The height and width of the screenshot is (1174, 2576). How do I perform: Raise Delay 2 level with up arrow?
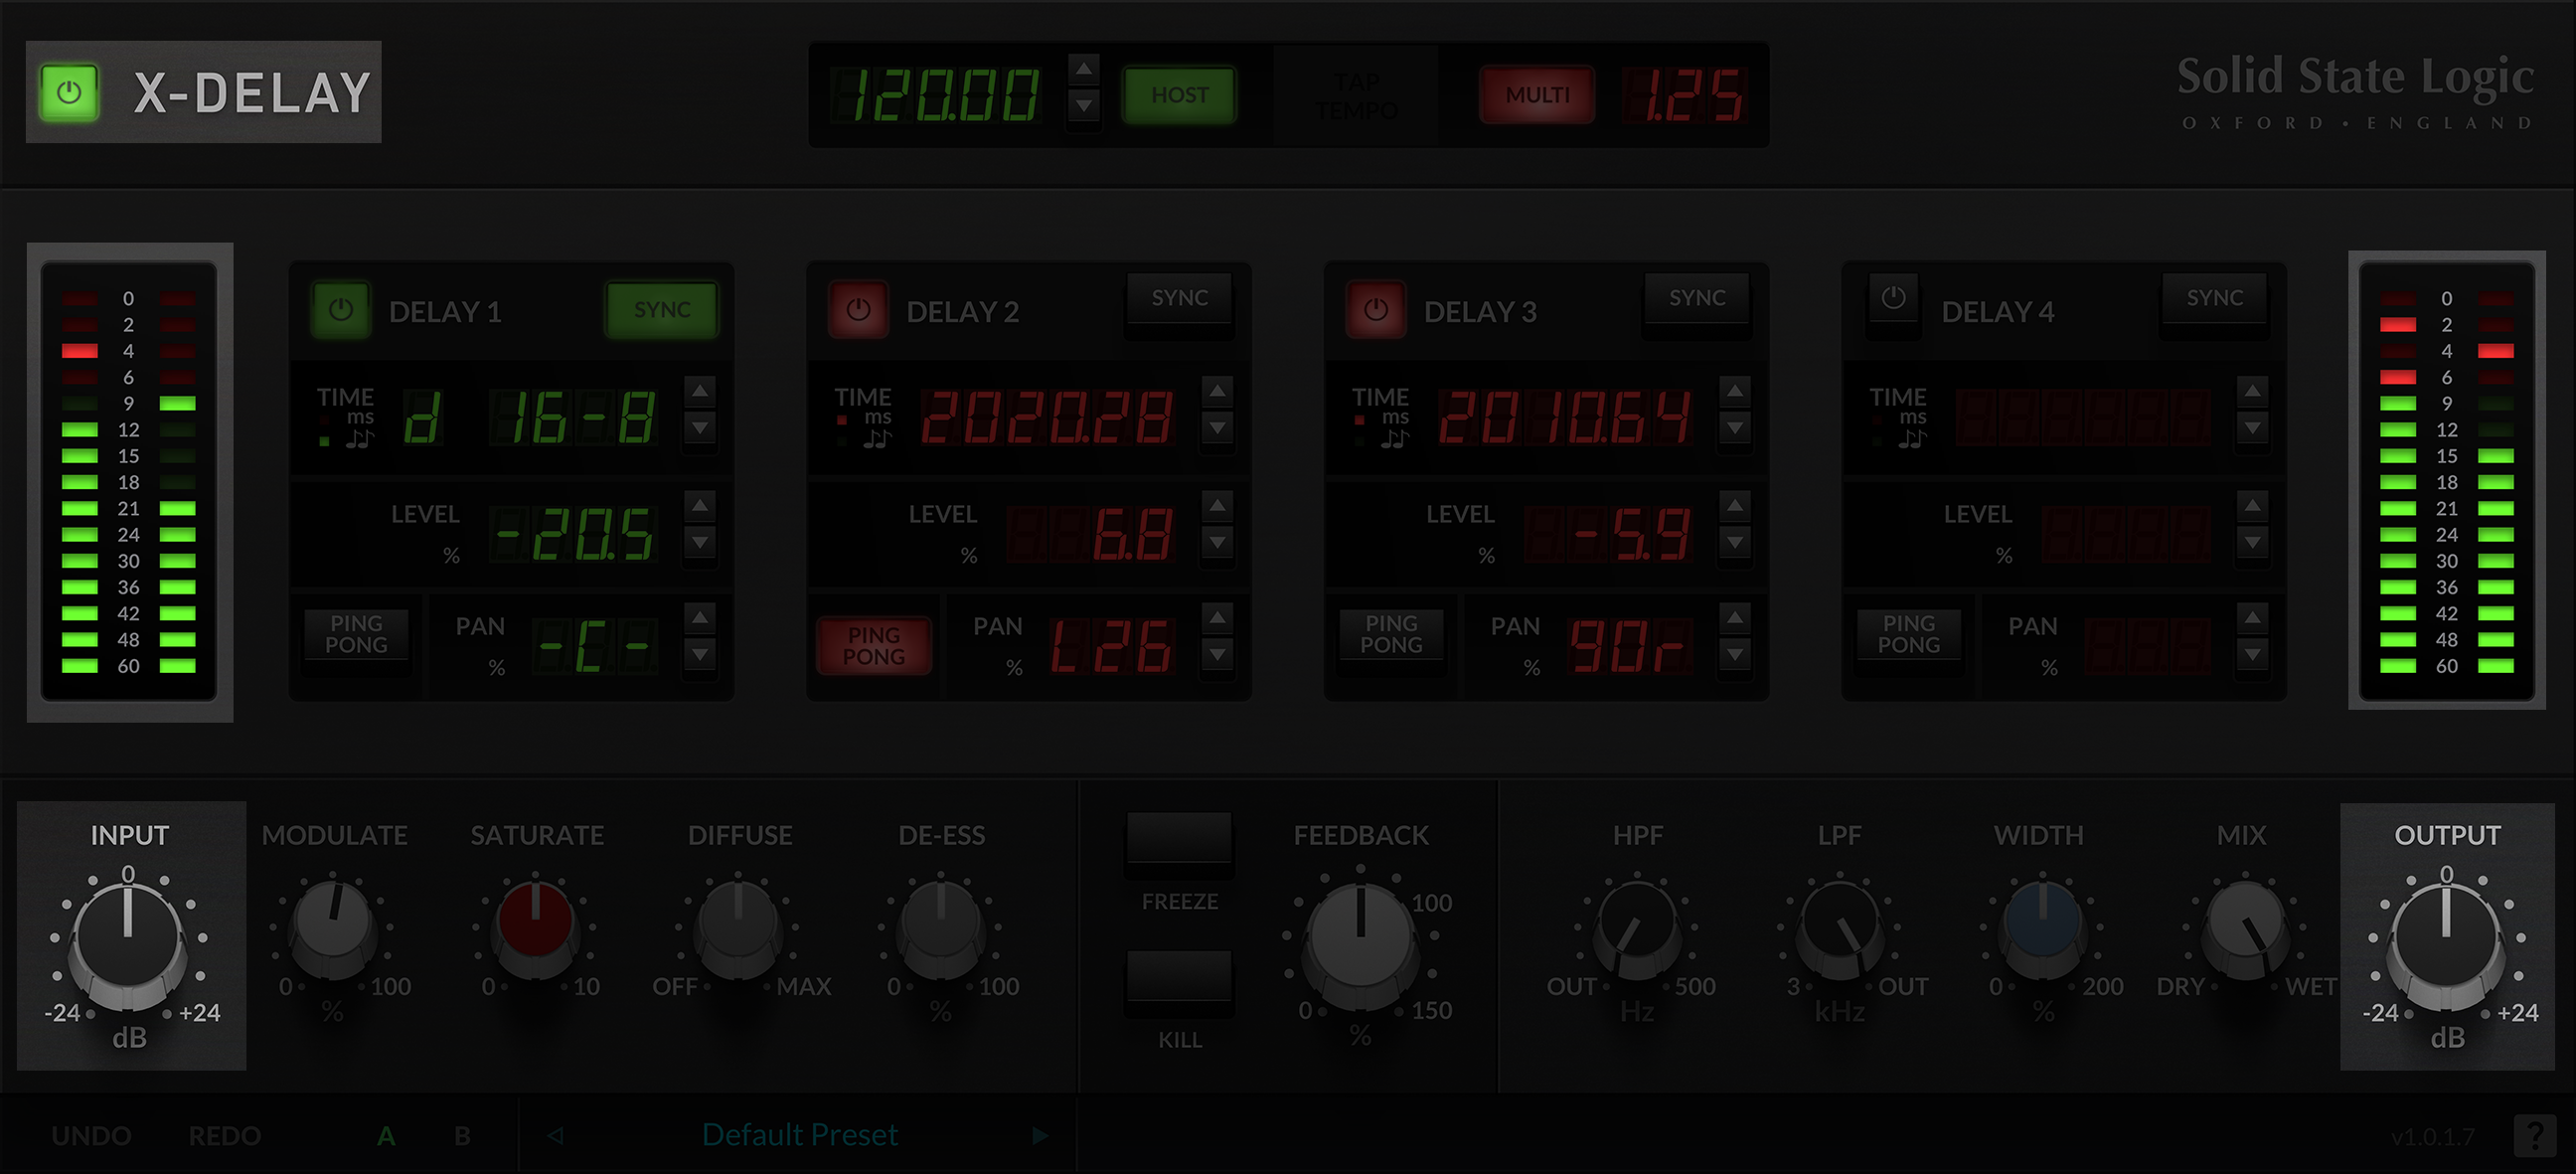[1217, 506]
